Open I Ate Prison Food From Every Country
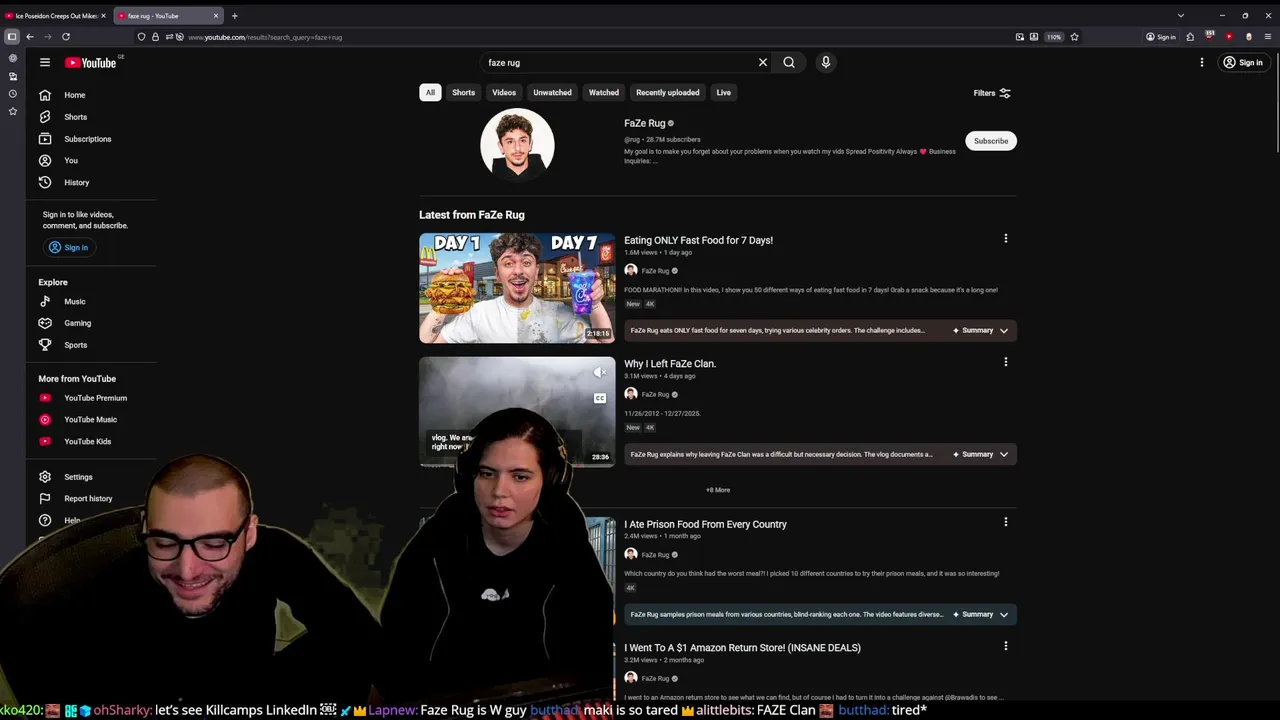 tap(705, 524)
